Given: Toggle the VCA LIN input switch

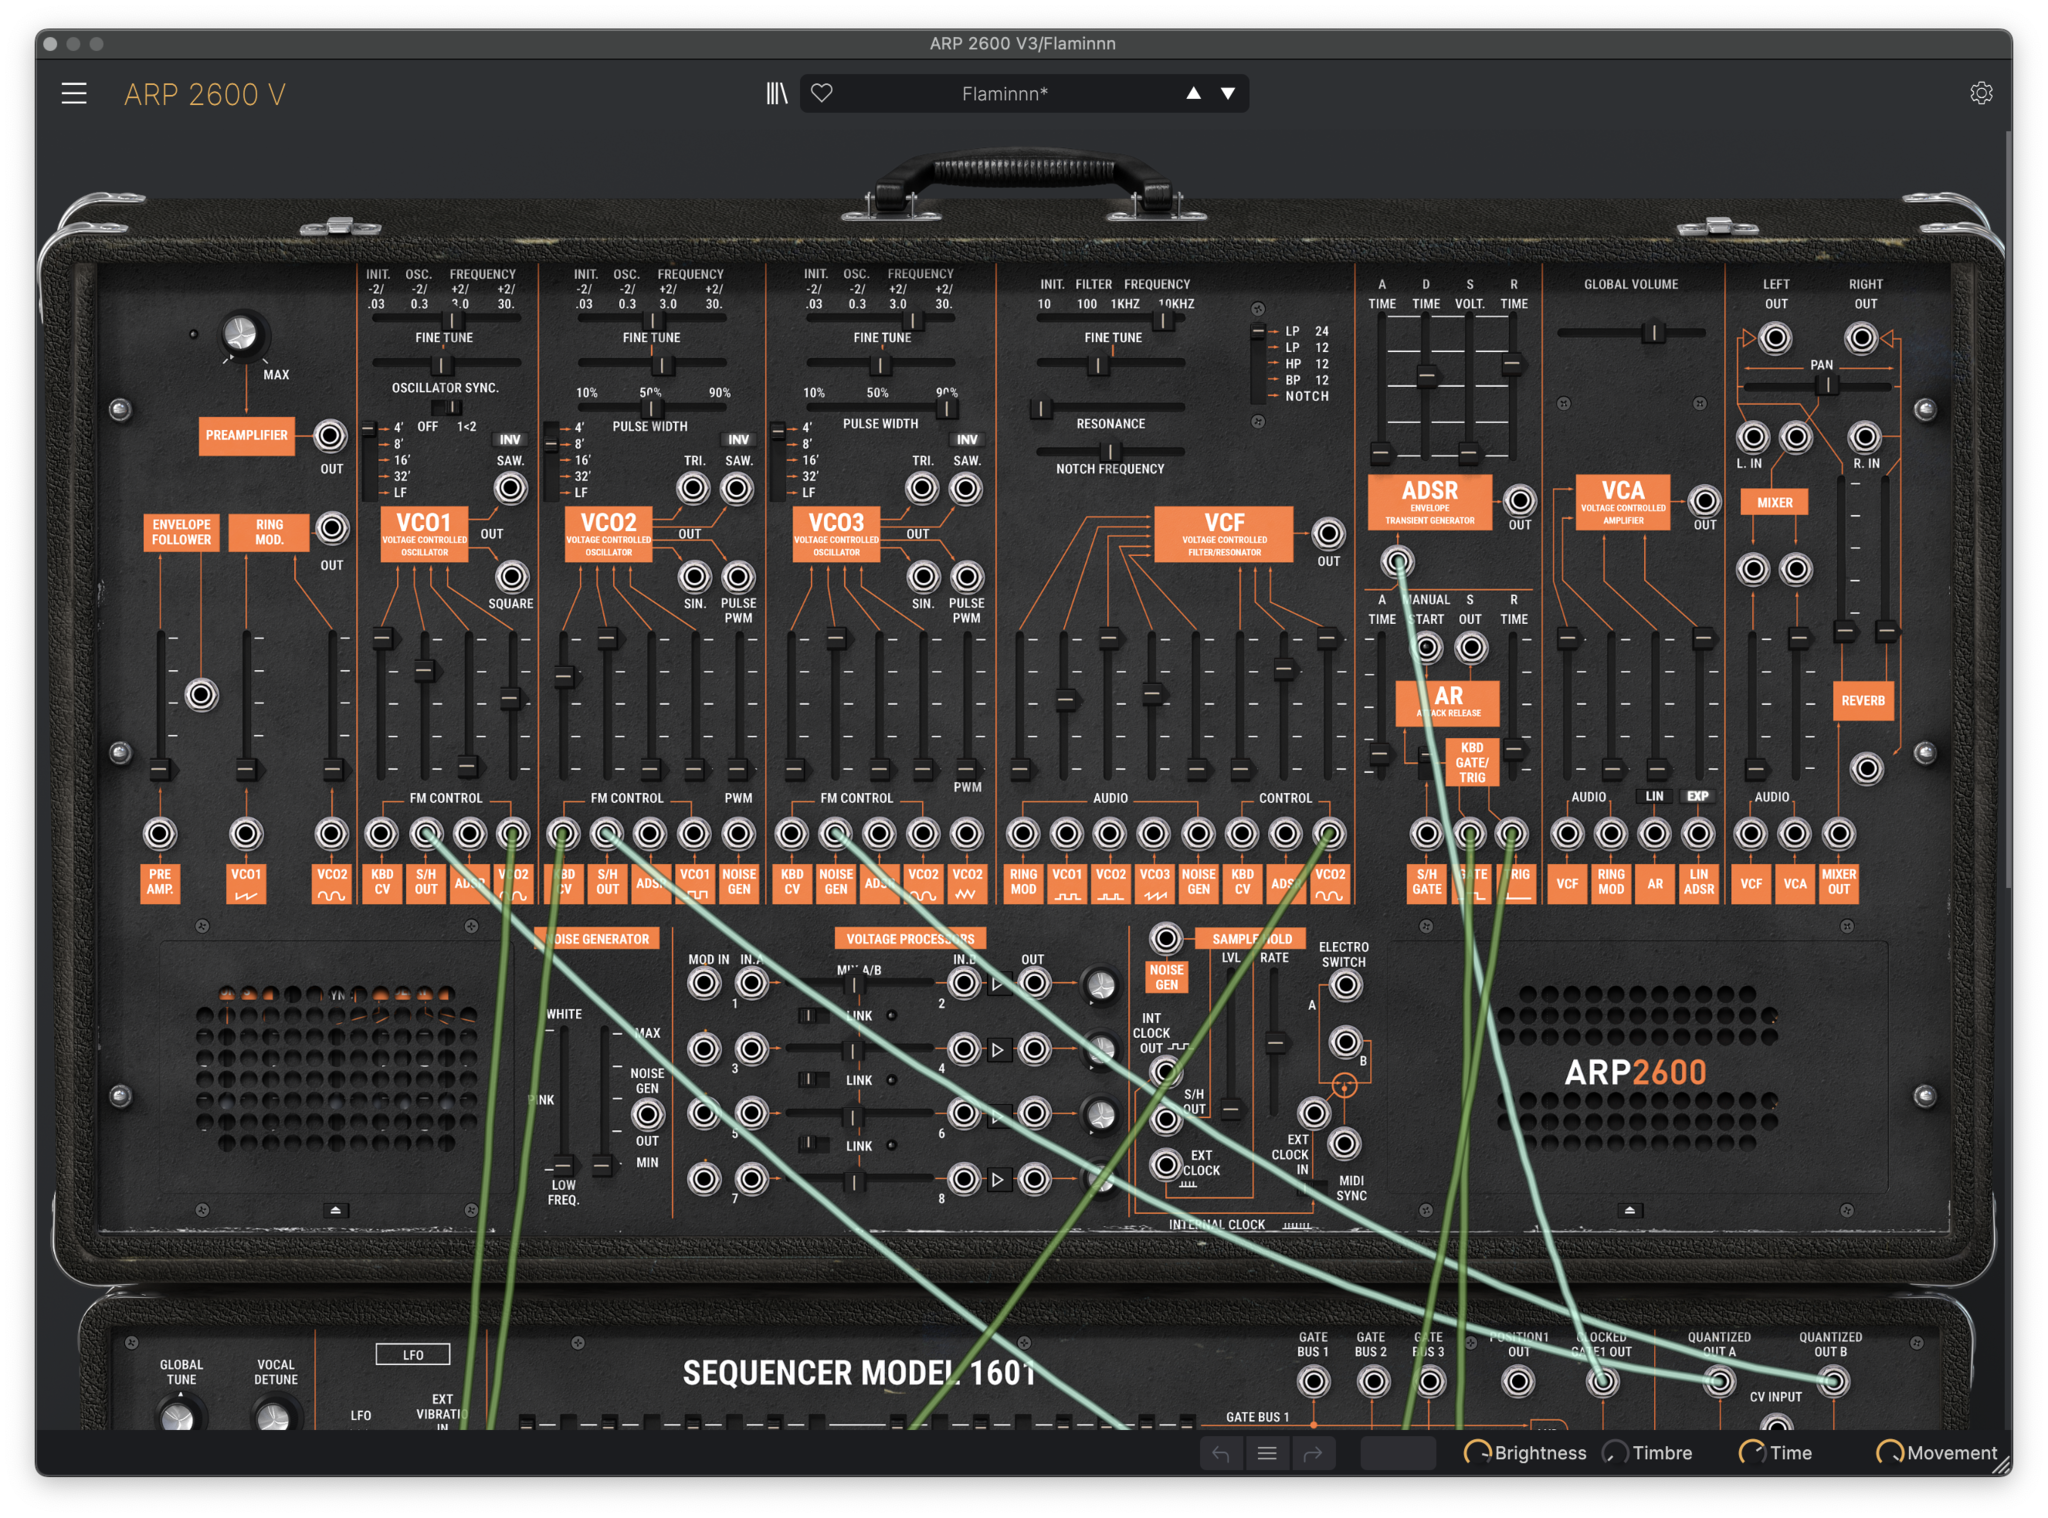Looking at the screenshot, I should 1655,797.
